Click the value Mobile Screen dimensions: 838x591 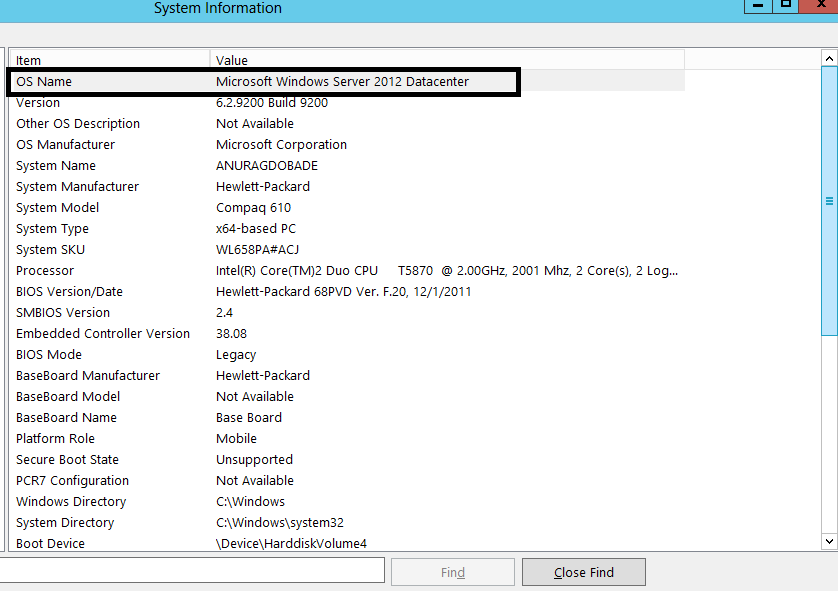point(236,438)
